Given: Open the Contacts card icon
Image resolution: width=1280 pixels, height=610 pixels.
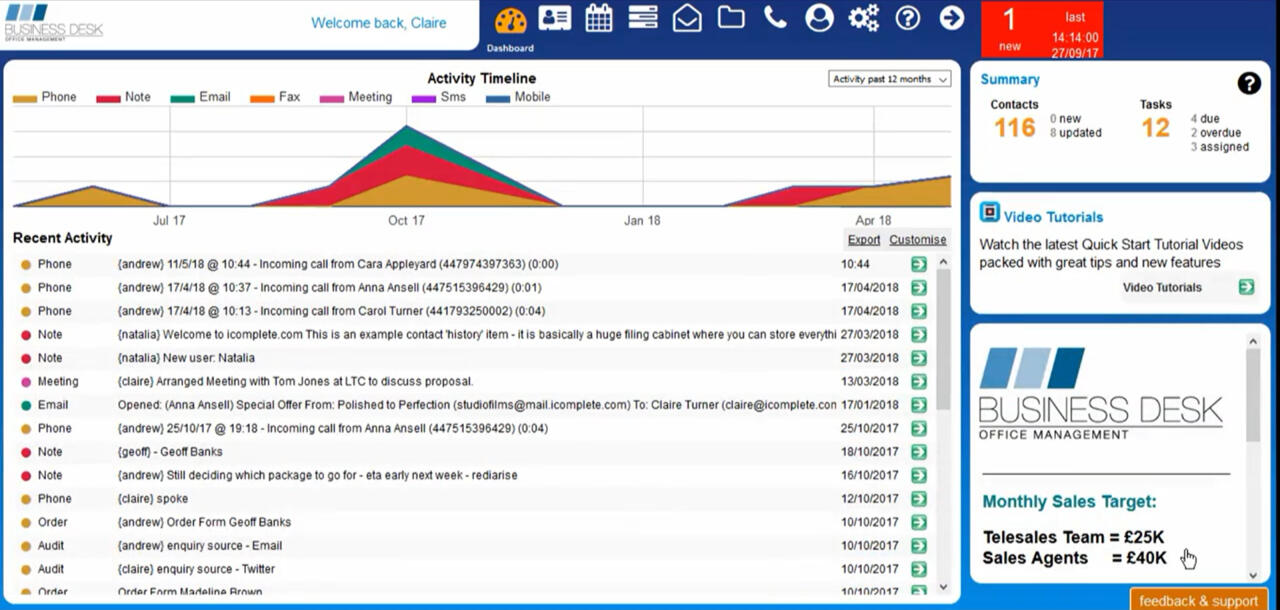Looking at the screenshot, I should pos(555,17).
